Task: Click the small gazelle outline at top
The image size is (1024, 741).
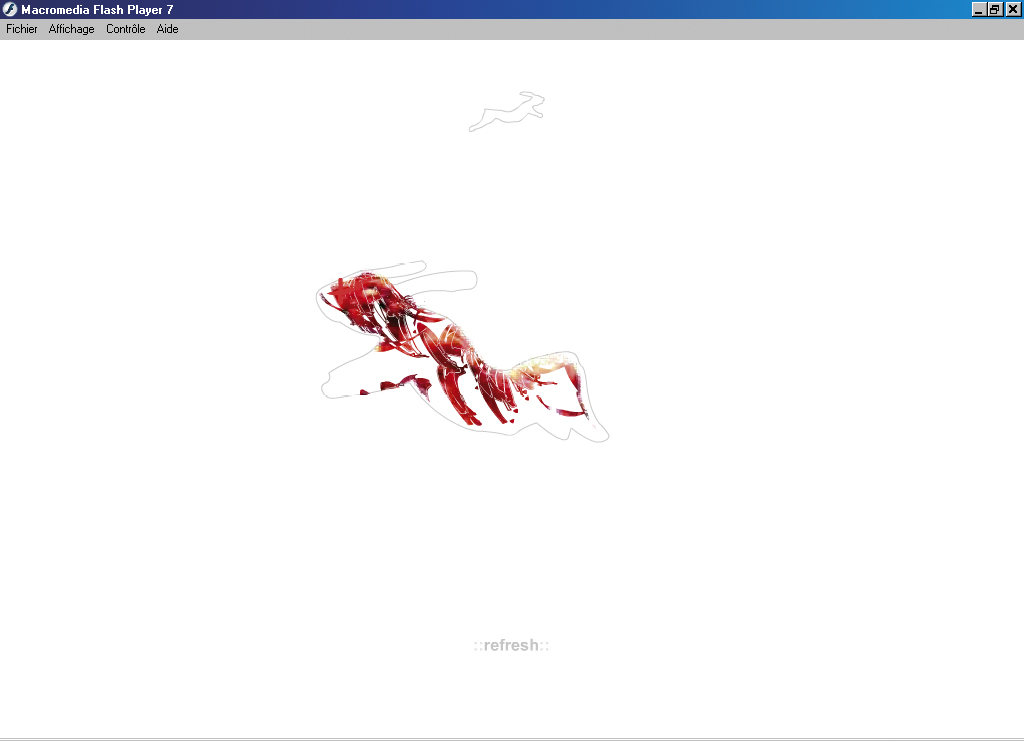Action: [x=507, y=112]
